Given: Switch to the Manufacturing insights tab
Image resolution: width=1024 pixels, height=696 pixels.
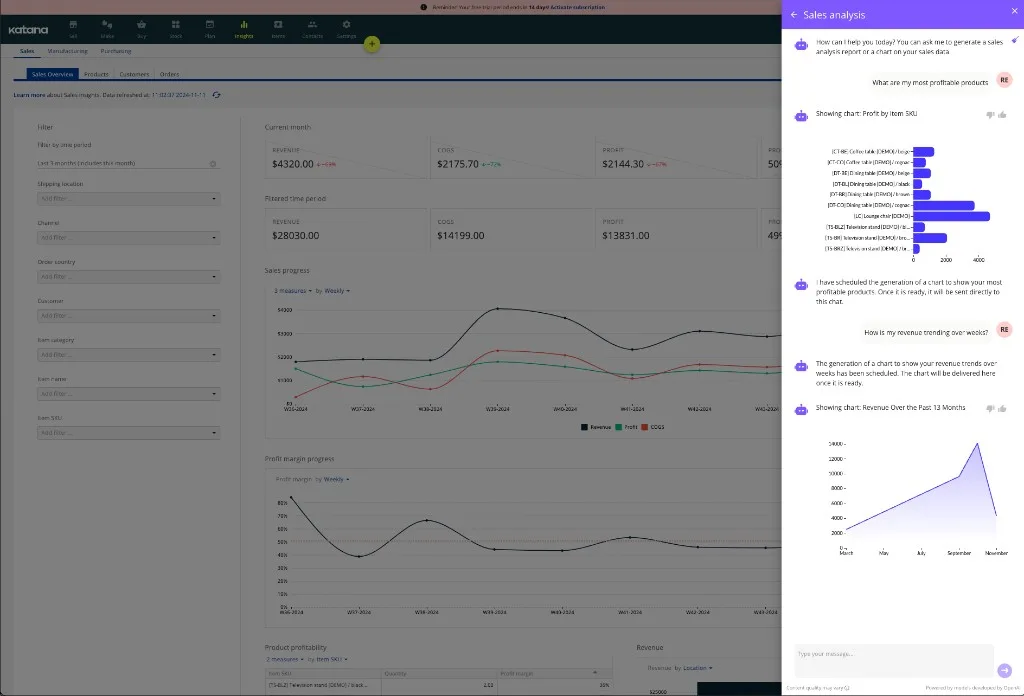Looking at the screenshot, I should click(x=67, y=51).
